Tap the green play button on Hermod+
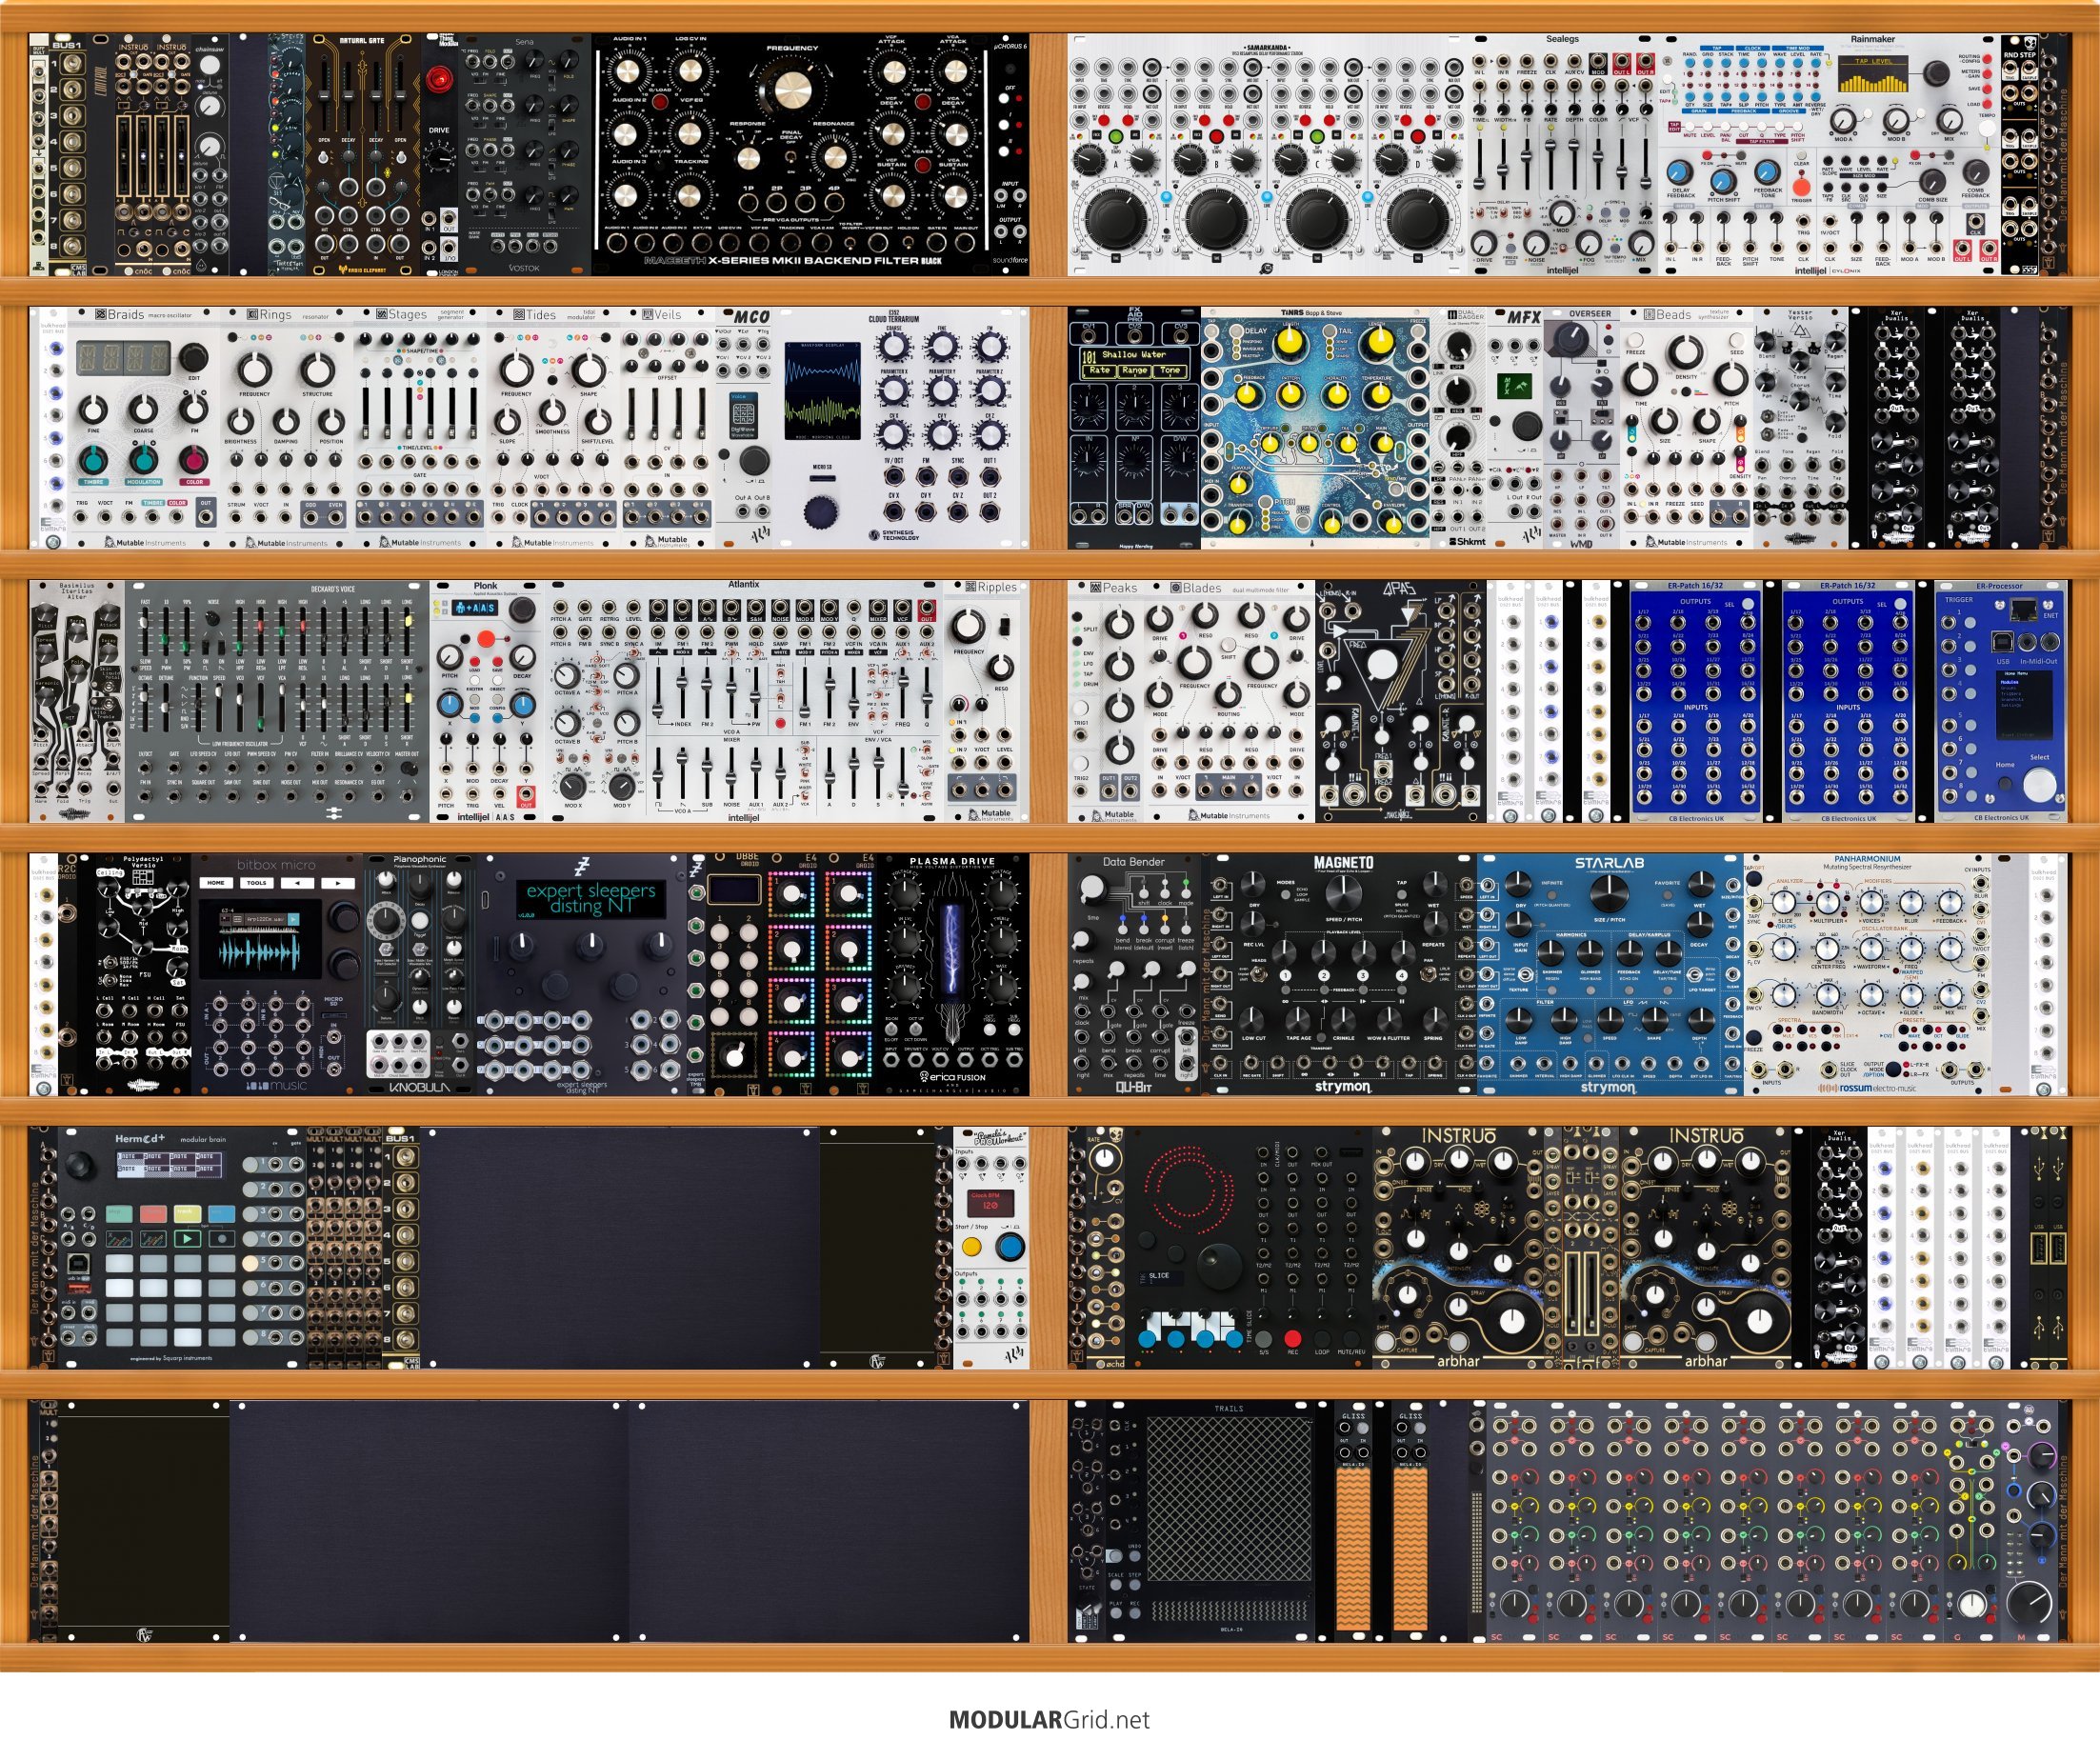 pyautogui.click(x=187, y=1238)
